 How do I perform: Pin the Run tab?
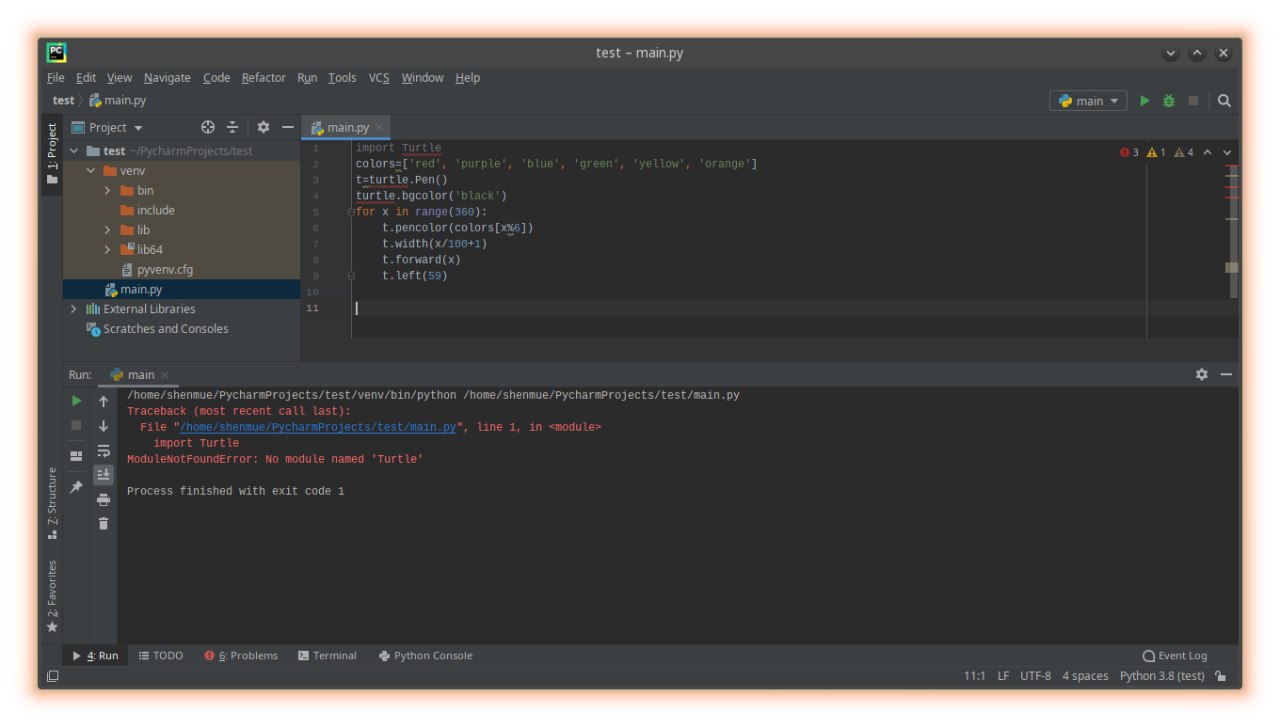76,487
